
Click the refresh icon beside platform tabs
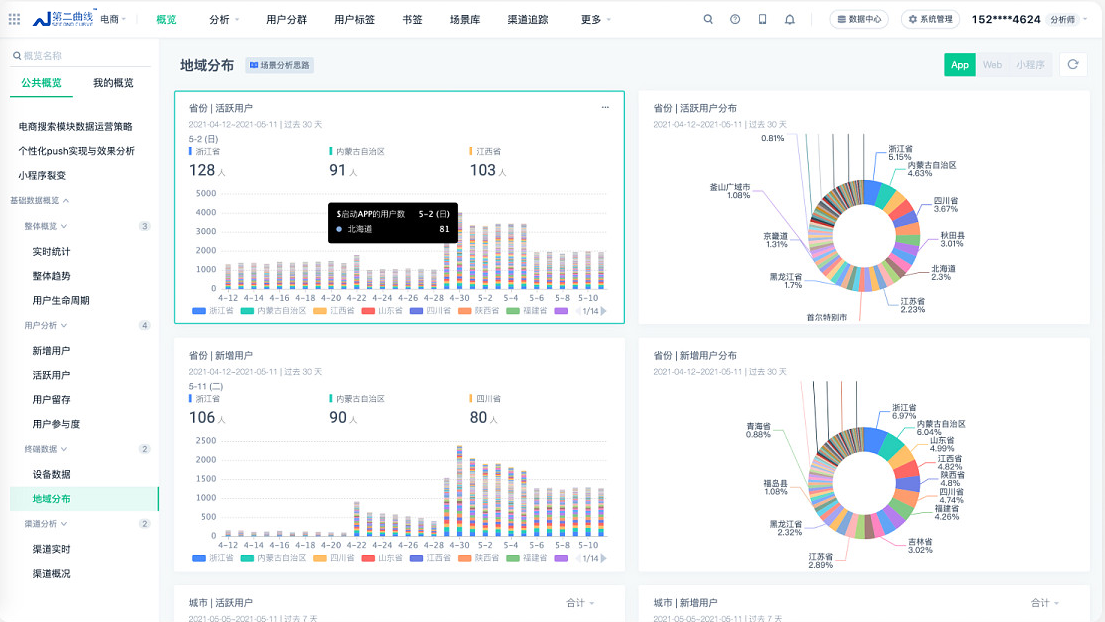[1073, 65]
